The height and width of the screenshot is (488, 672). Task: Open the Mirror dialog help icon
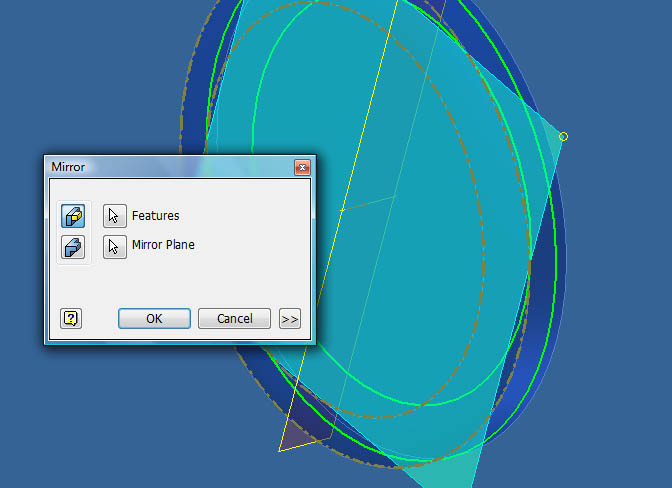(x=71, y=318)
